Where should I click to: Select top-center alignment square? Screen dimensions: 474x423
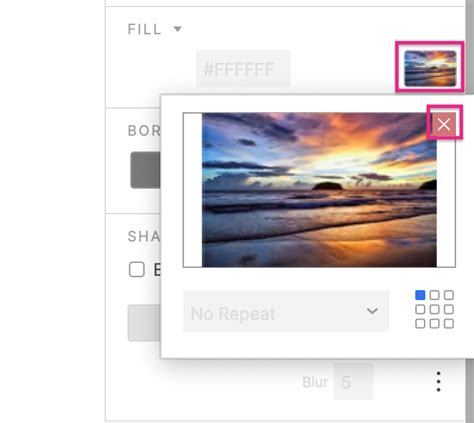434,295
